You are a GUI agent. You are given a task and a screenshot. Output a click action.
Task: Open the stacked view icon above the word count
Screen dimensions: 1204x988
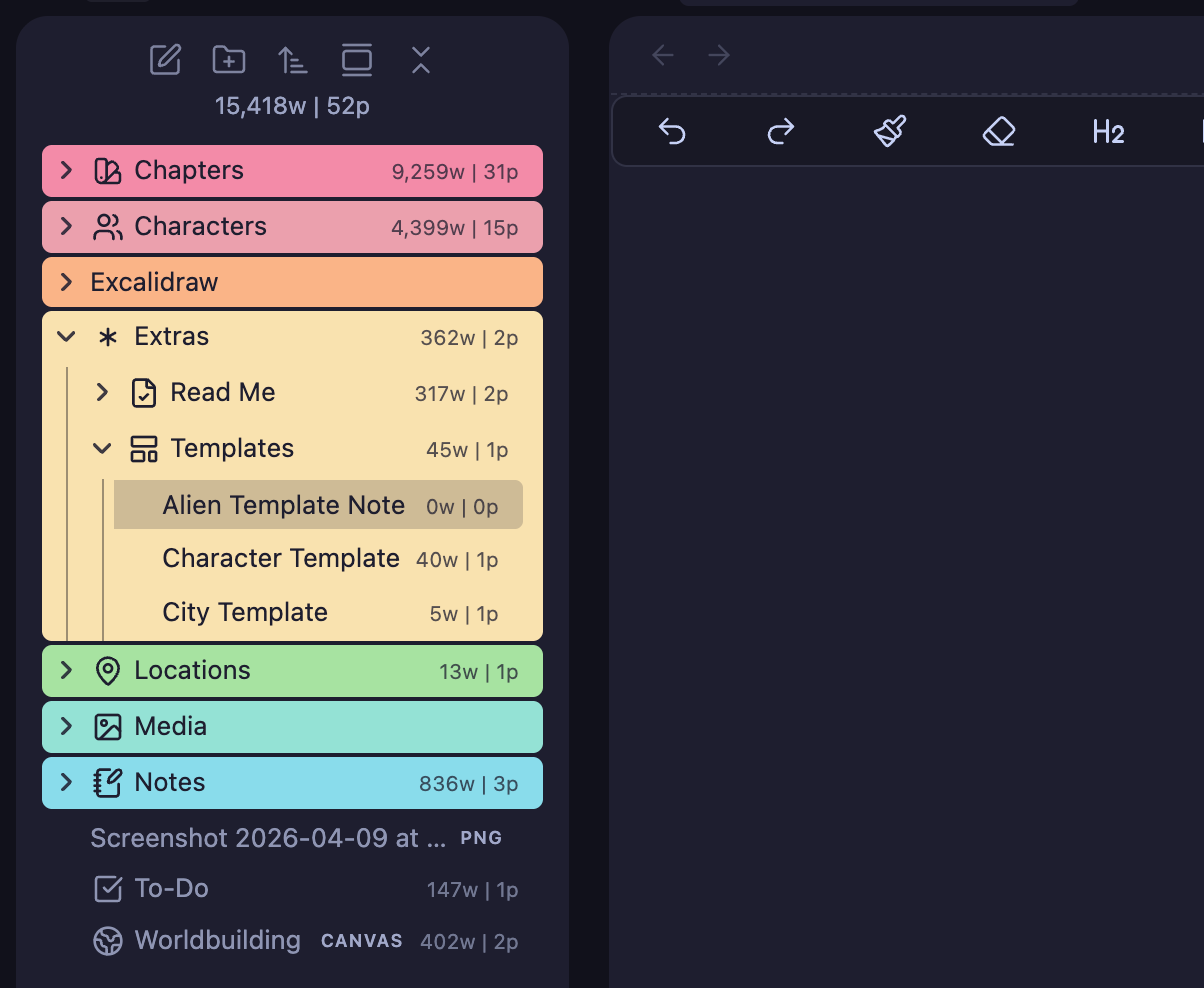356,59
